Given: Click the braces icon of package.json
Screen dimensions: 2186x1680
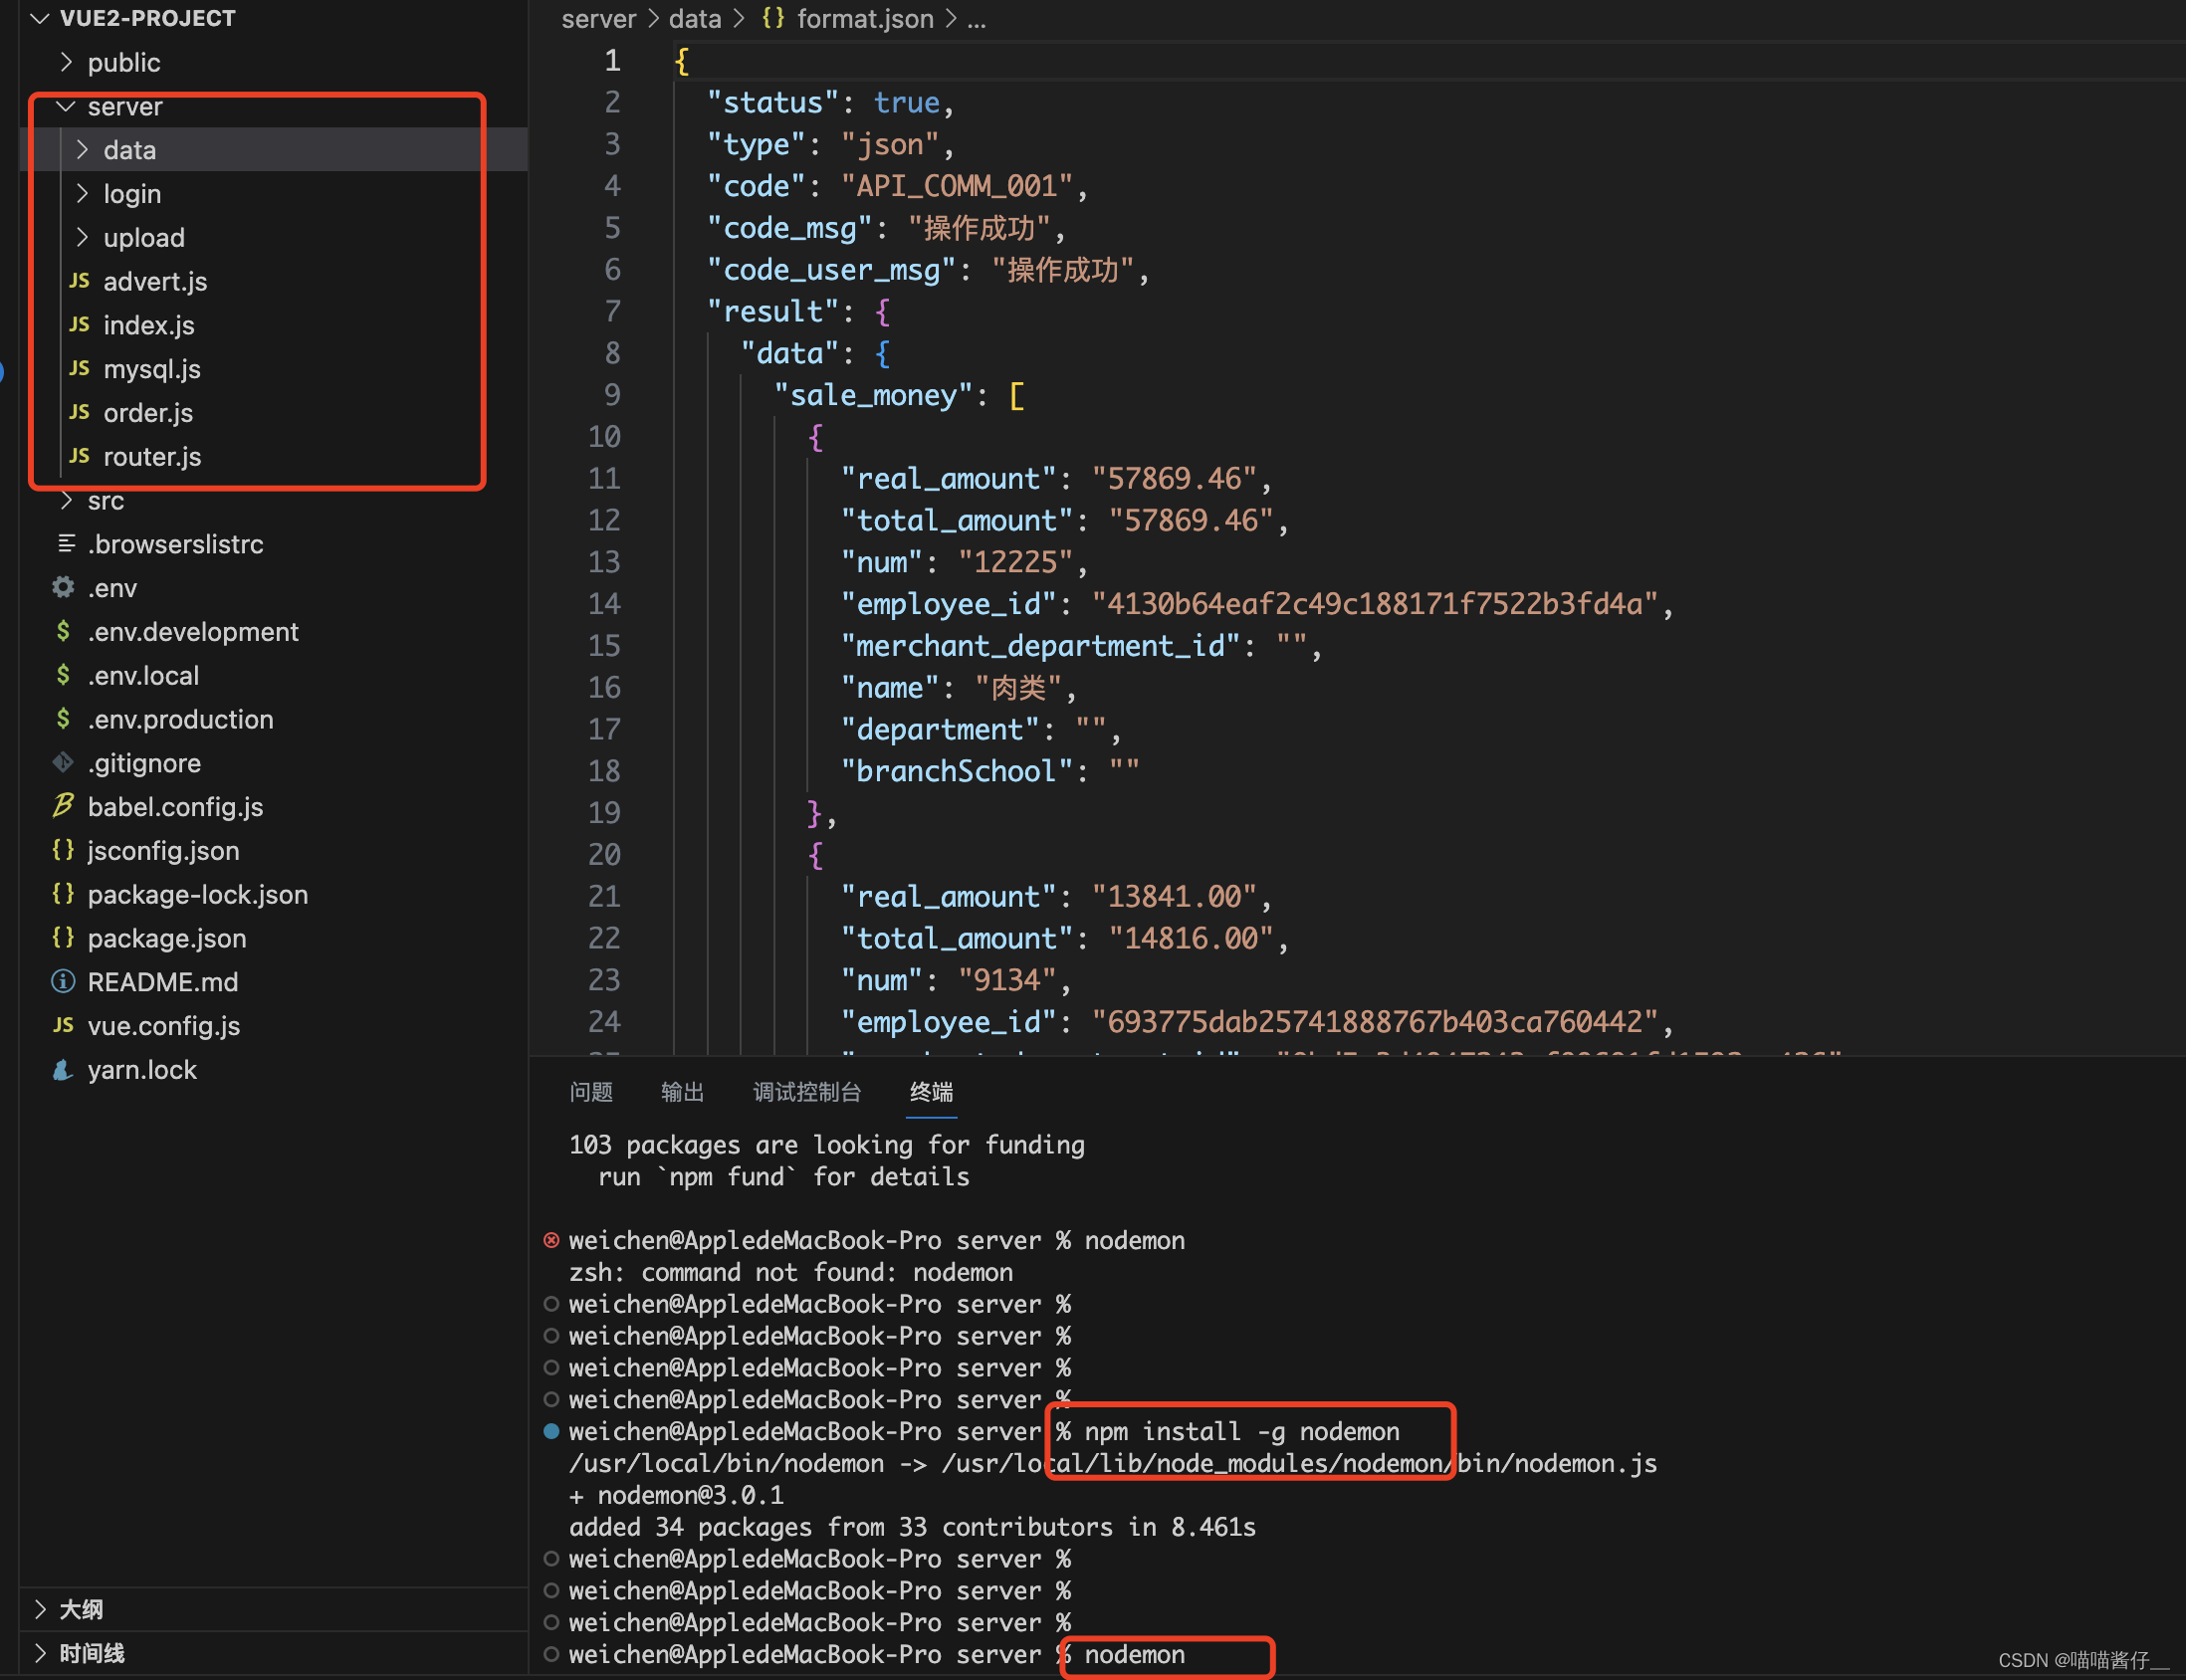Looking at the screenshot, I should coord(63,937).
